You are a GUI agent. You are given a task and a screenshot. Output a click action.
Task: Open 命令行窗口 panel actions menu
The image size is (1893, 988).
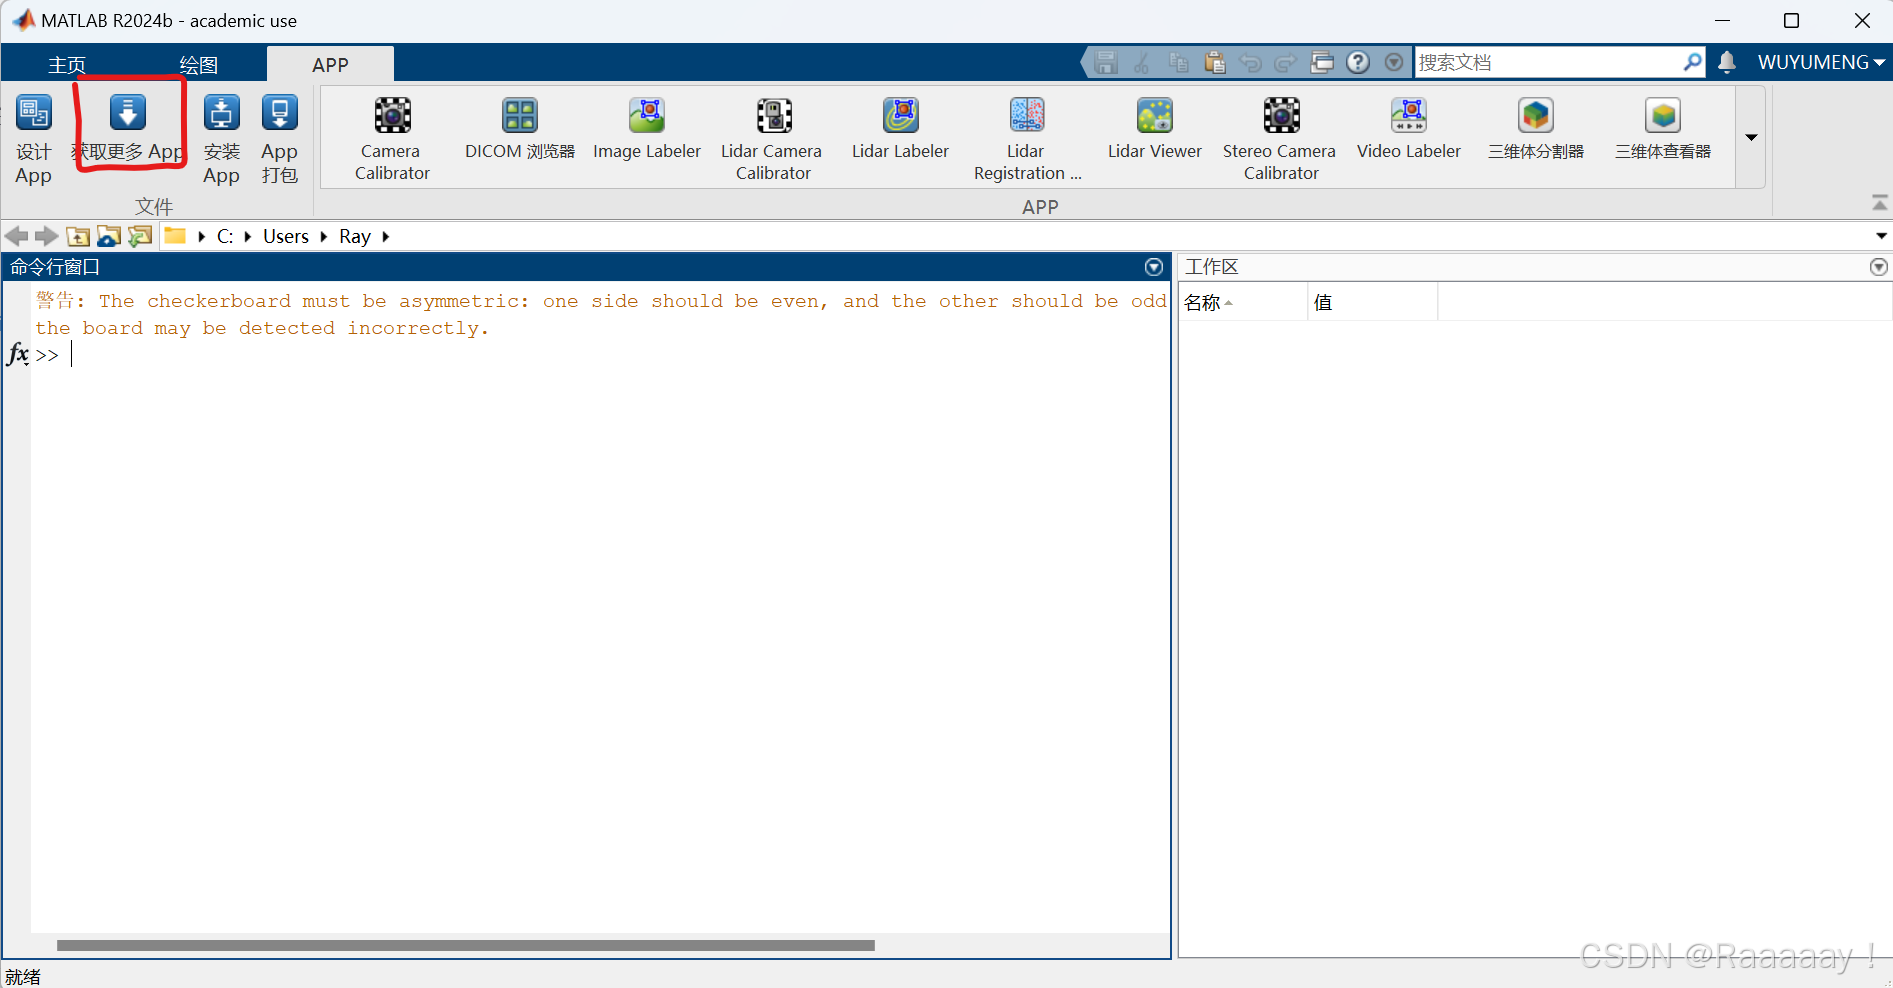[x=1154, y=267]
